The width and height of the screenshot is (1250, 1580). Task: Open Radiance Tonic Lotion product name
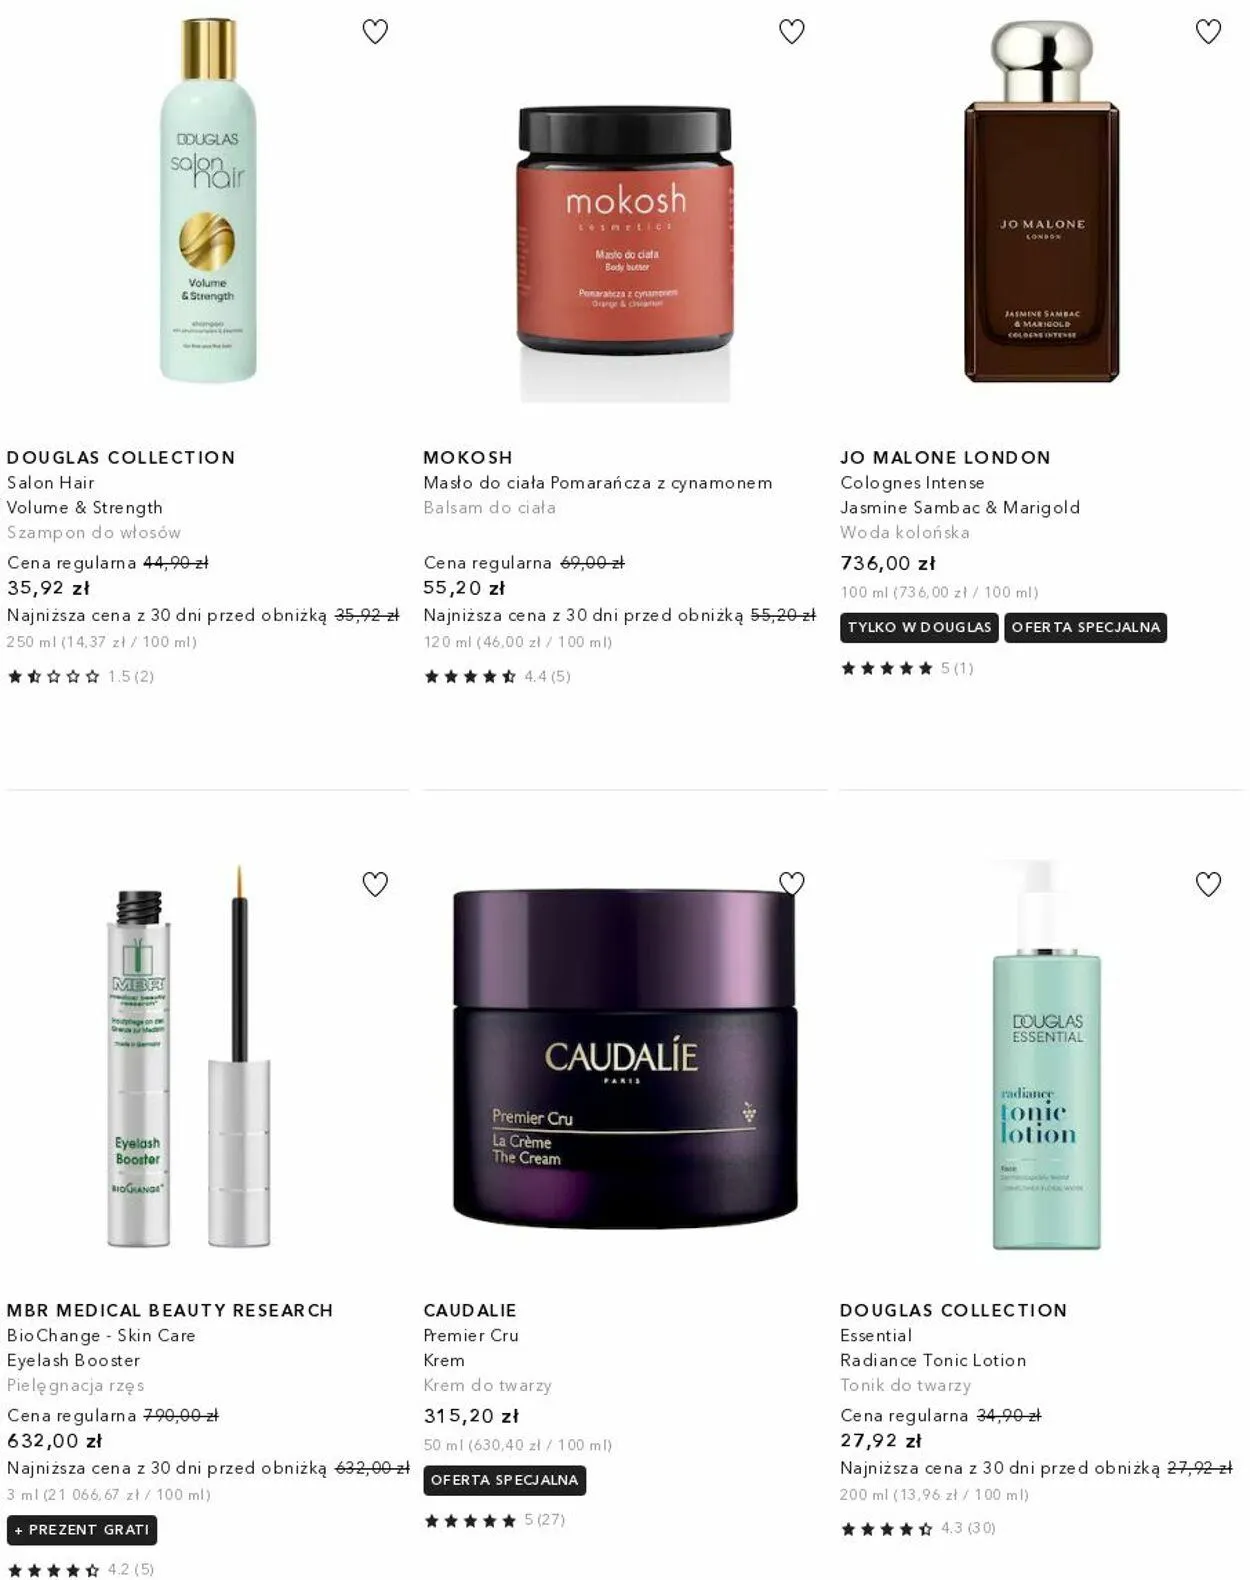(933, 1360)
